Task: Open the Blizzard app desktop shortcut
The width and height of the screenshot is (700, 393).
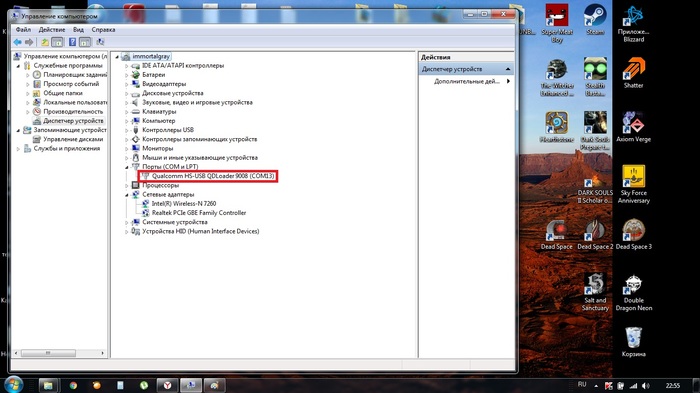Action: (633, 23)
